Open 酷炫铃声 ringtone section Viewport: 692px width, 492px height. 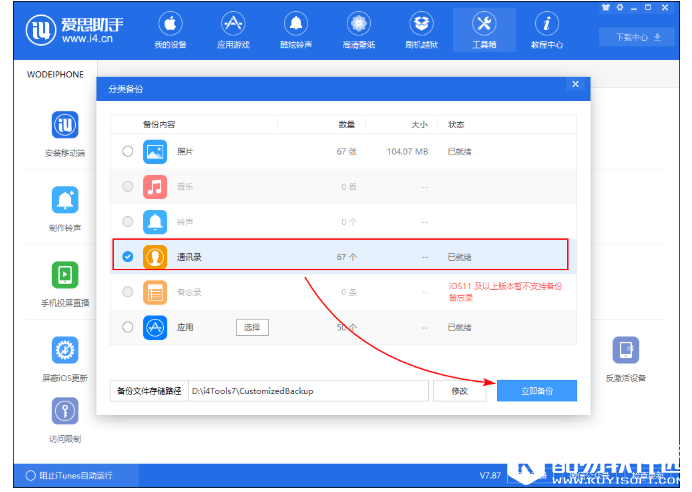click(296, 30)
